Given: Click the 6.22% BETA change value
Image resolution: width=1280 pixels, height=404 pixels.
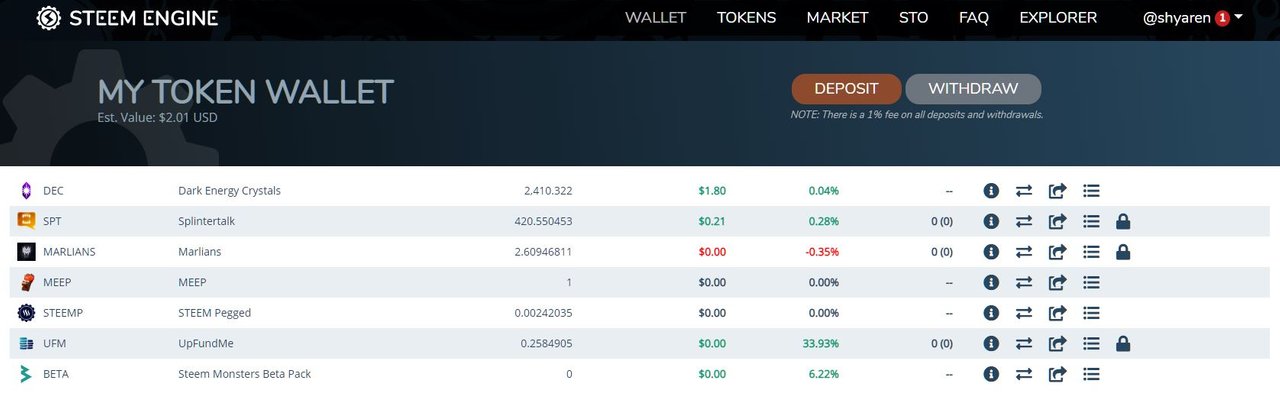Looking at the screenshot, I should 824,374.
